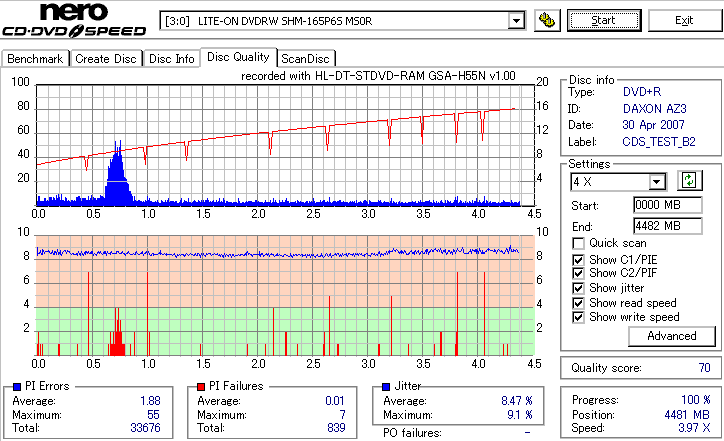Go to the Disc Info tab
The width and height of the screenshot is (724, 441).
click(x=172, y=59)
